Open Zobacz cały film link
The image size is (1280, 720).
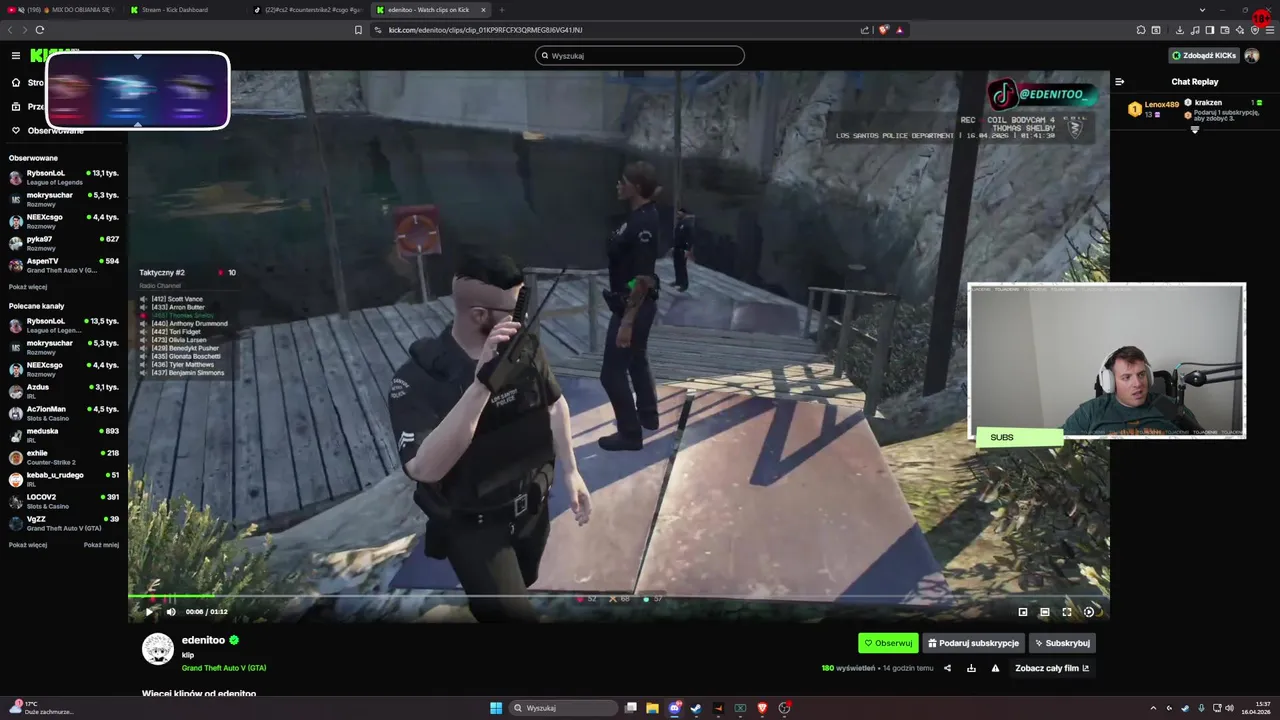coord(1052,668)
